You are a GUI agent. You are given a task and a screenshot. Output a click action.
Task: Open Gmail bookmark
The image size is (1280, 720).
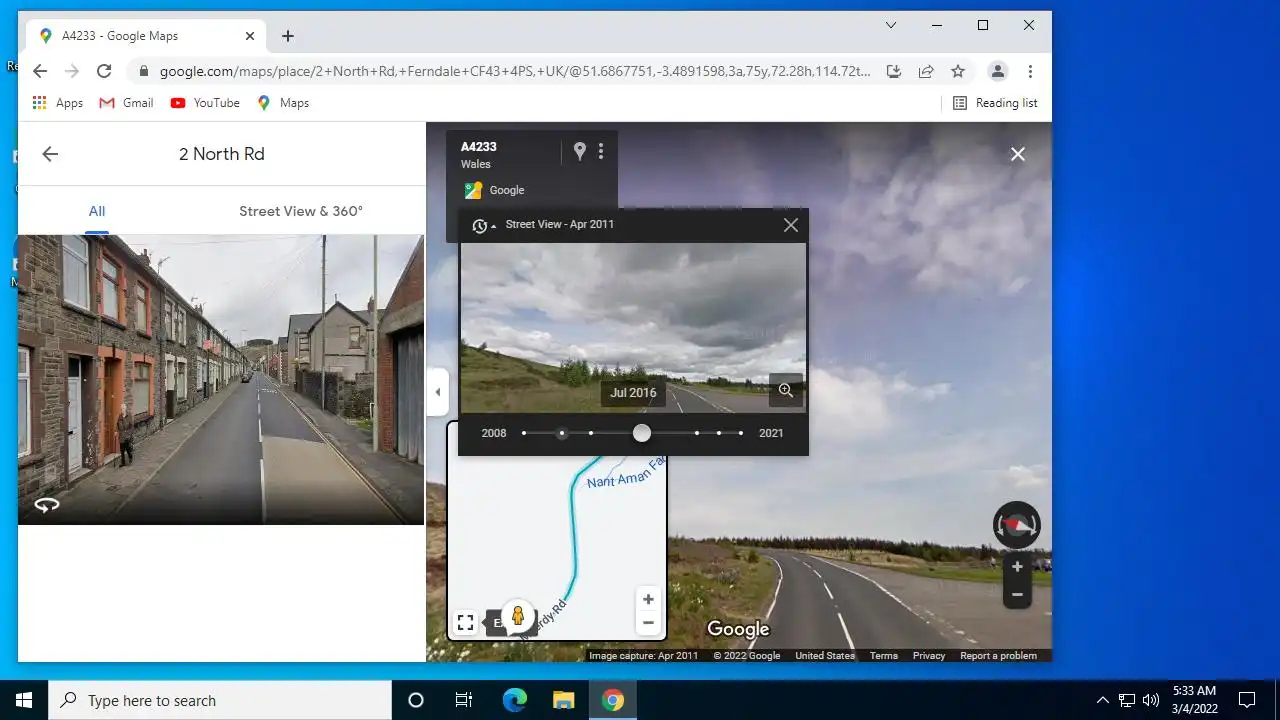pos(126,103)
